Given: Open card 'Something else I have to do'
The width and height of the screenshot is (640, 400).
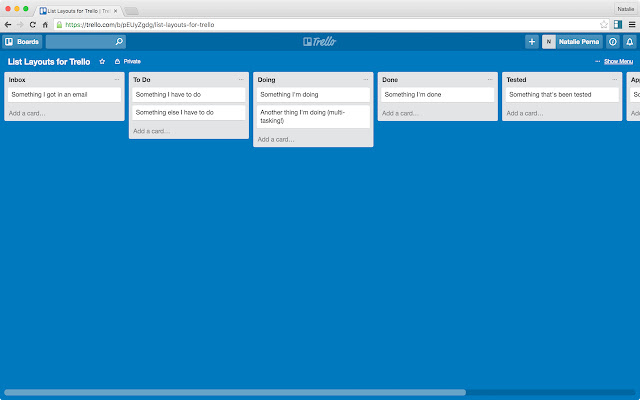Looking at the screenshot, I should tap(189, 113).
